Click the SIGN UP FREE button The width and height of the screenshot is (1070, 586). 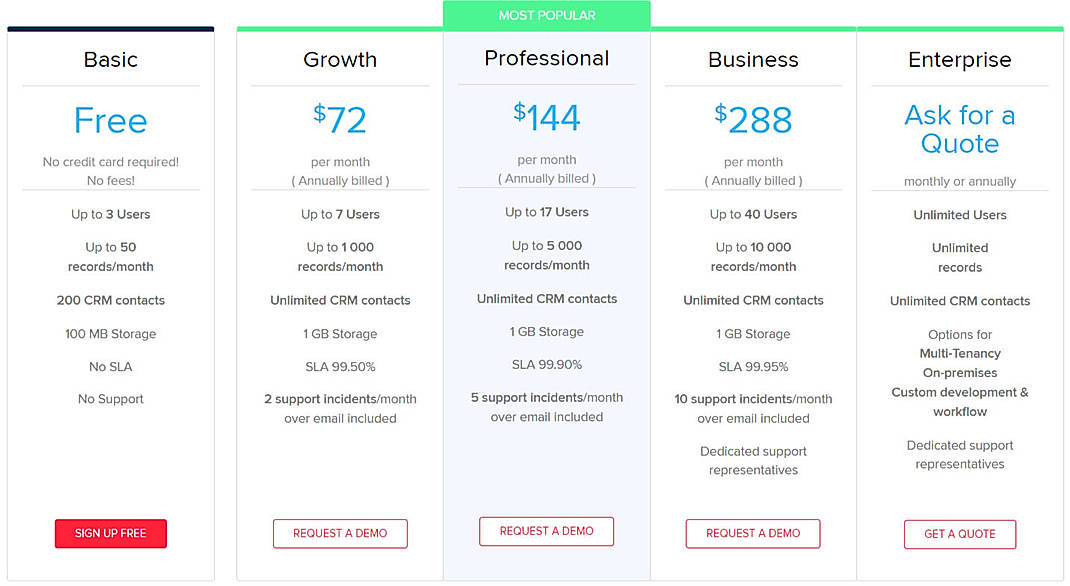click(x=110, y=533)
